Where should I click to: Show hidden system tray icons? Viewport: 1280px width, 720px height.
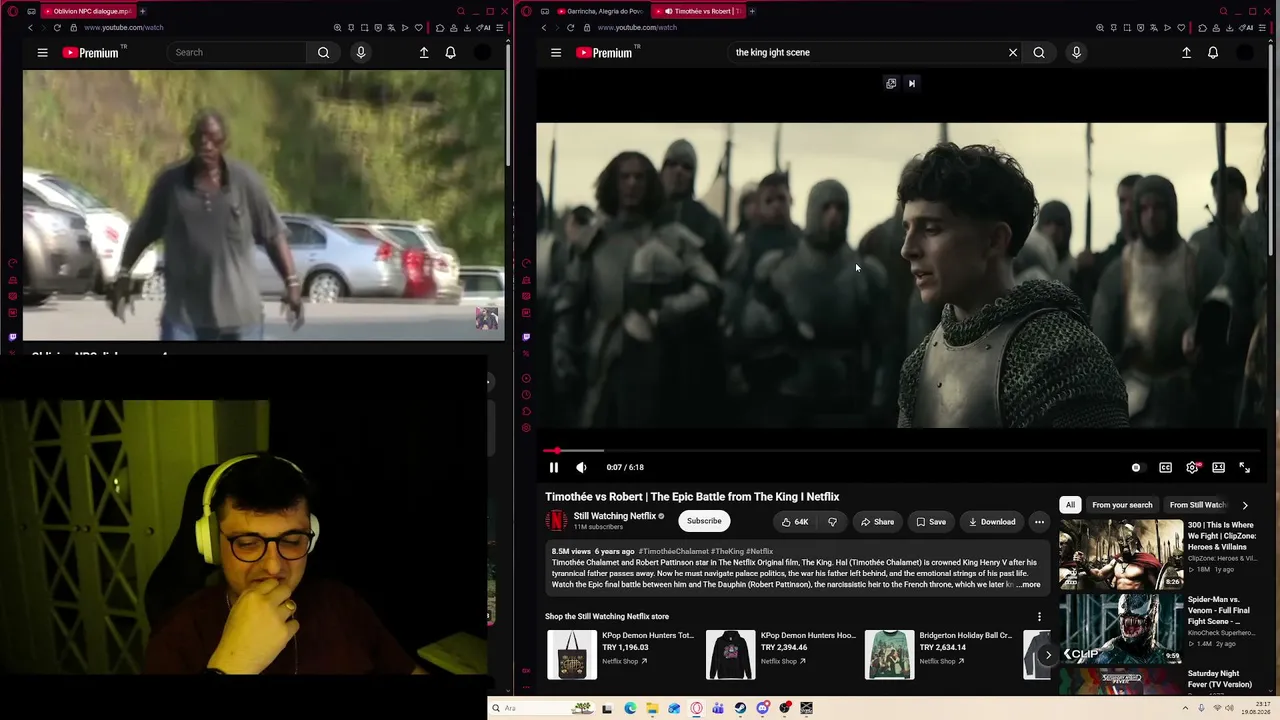(x=1185, y=708)
